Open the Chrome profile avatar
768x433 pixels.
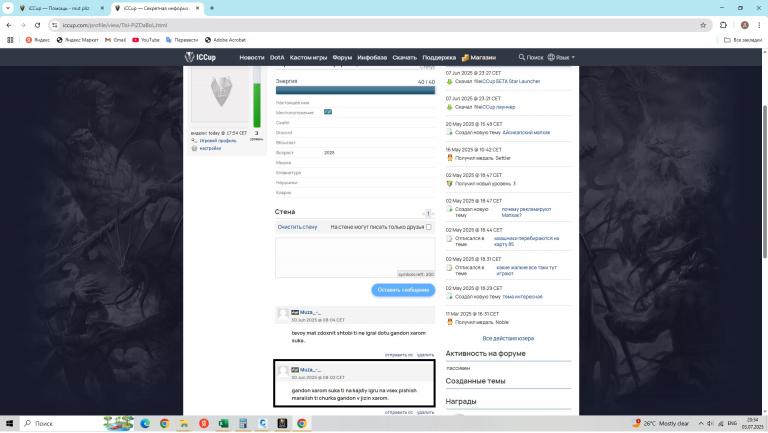744,25
